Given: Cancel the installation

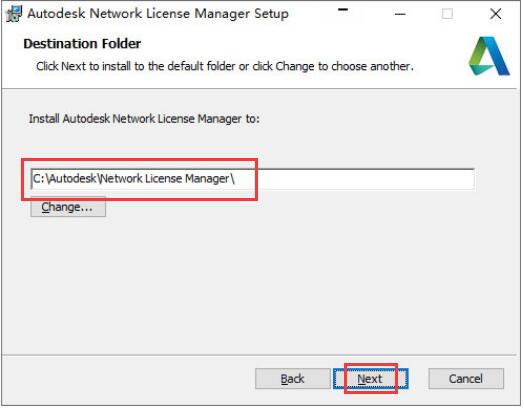Looking at the screenshot, I should pyautogui.click(x=468, y=381).
